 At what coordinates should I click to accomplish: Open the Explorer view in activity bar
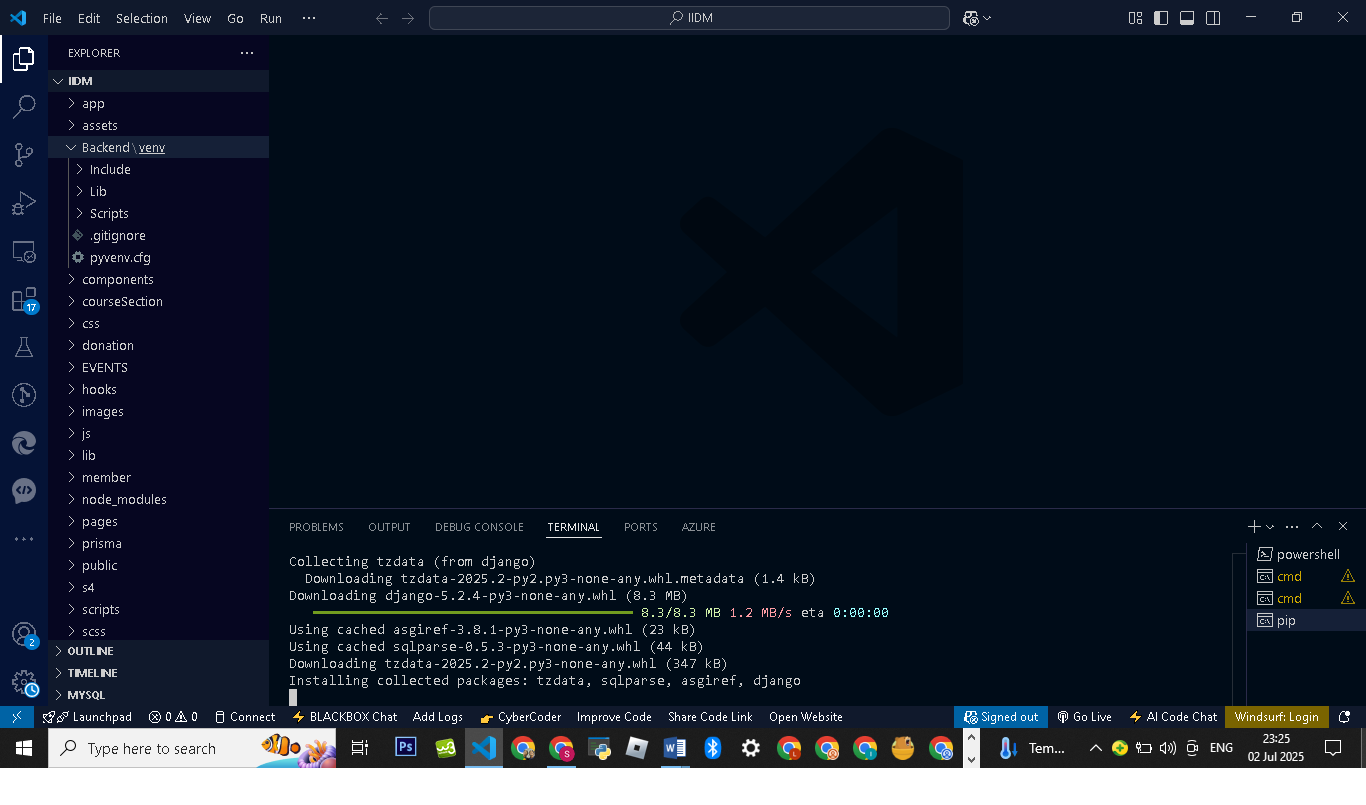24,59
